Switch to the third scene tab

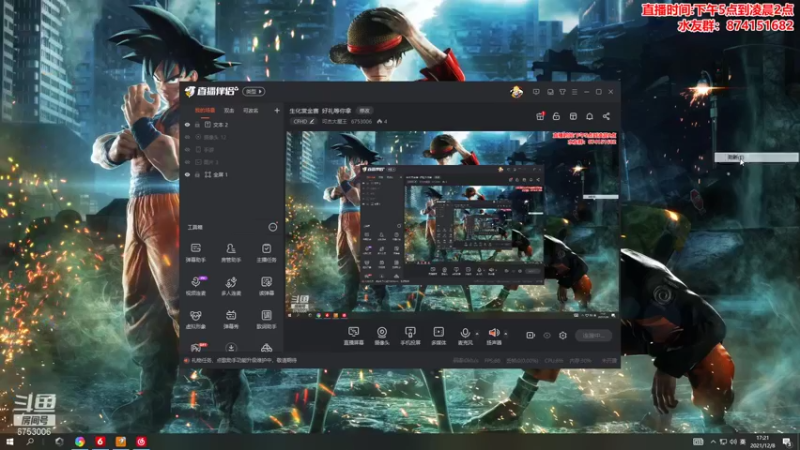pyautogui.click(x=251, y=110)
